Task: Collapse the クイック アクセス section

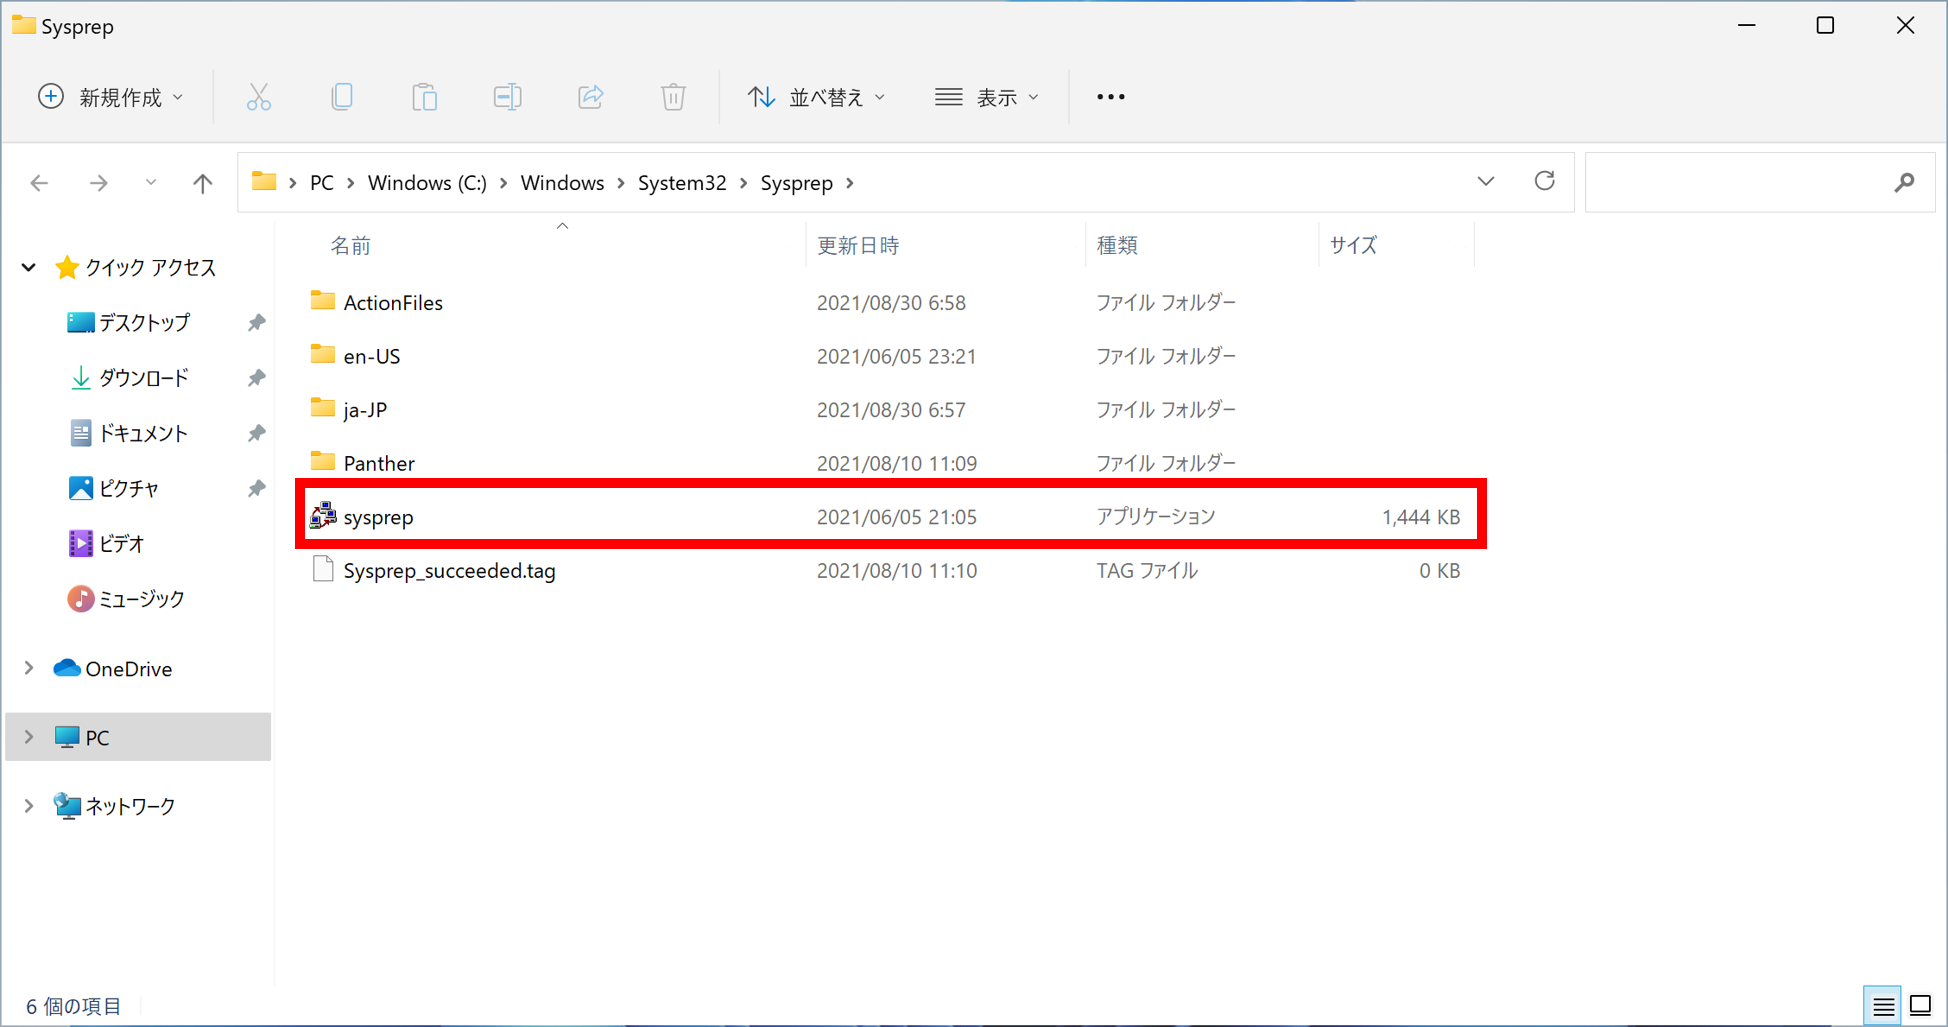Action: tap(29, 267)
